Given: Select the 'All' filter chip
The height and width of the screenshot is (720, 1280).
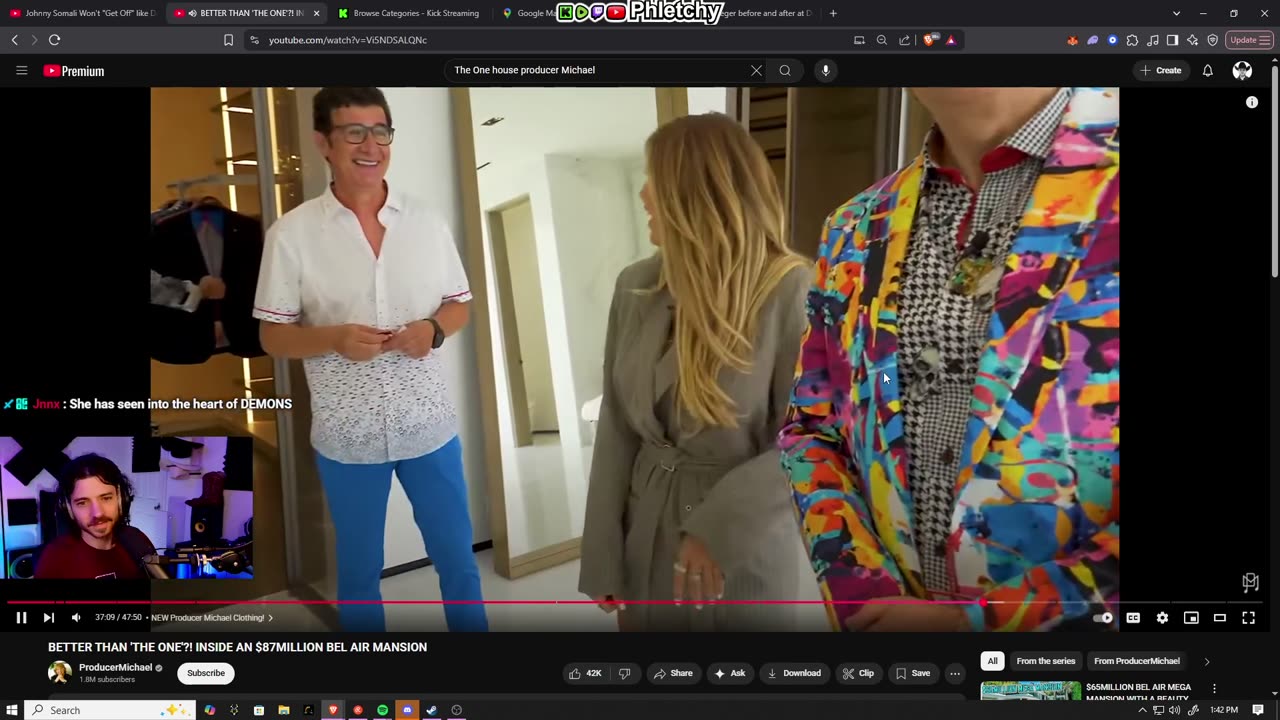Looking at the screenshot, I should [992, 661].
